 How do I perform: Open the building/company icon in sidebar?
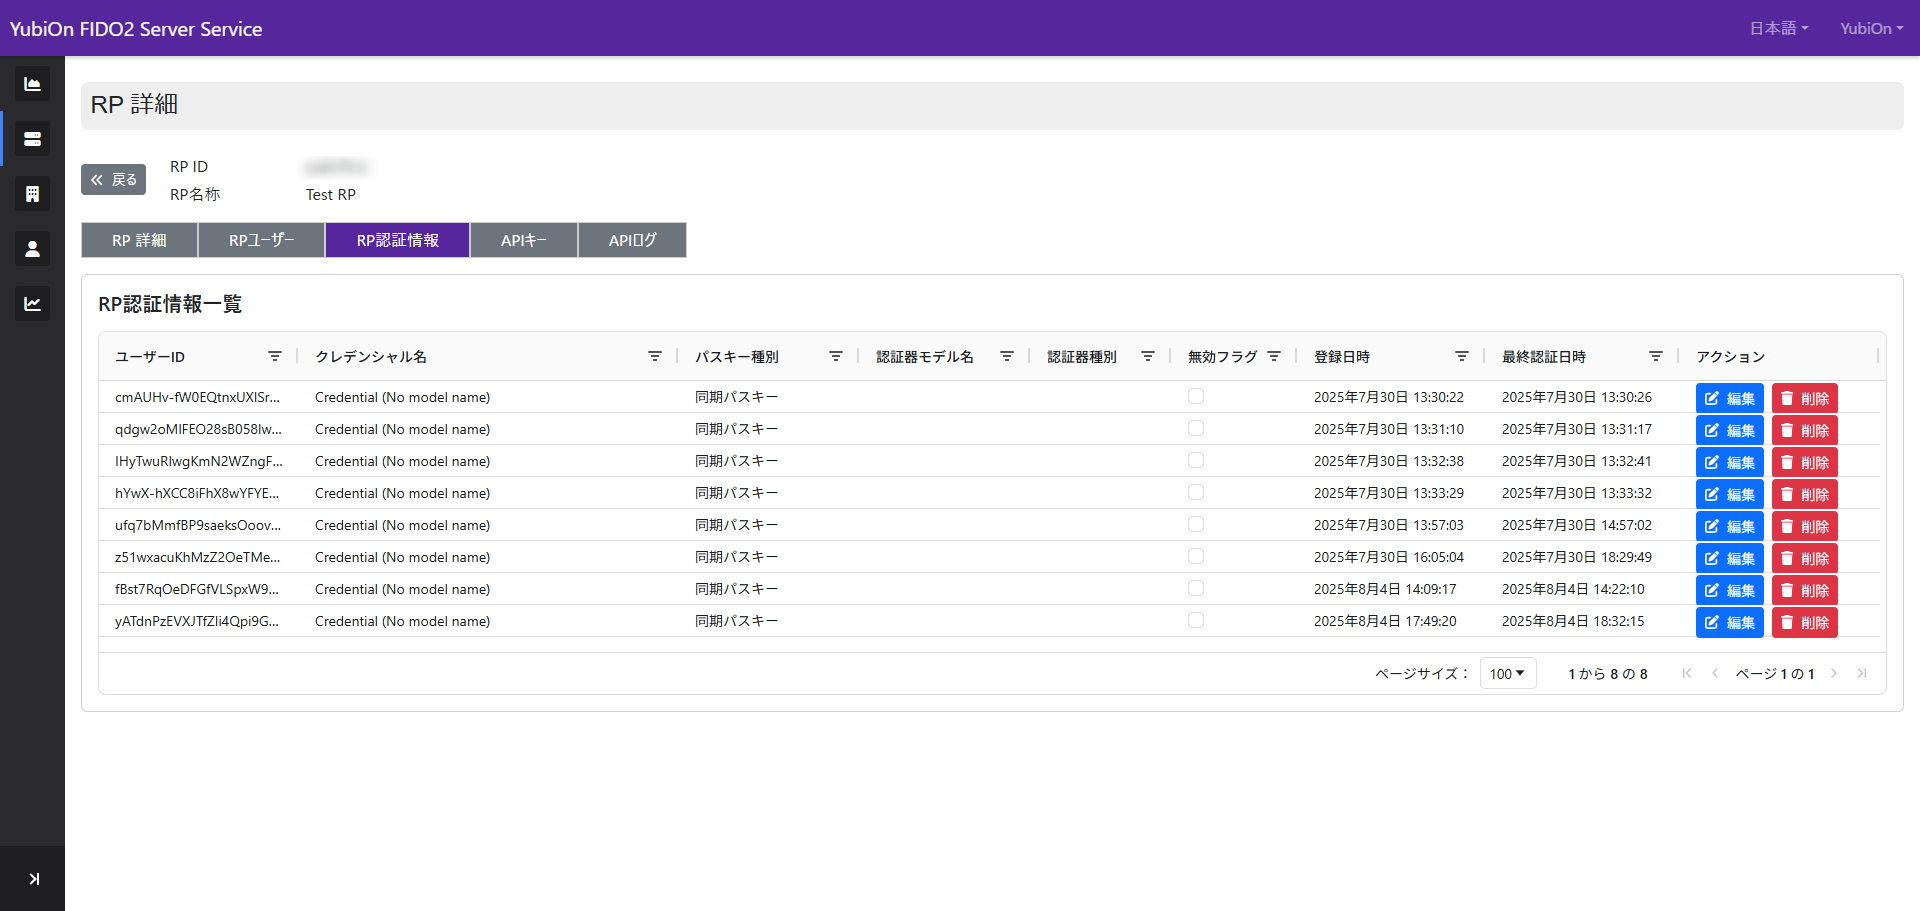click(32, 194)
